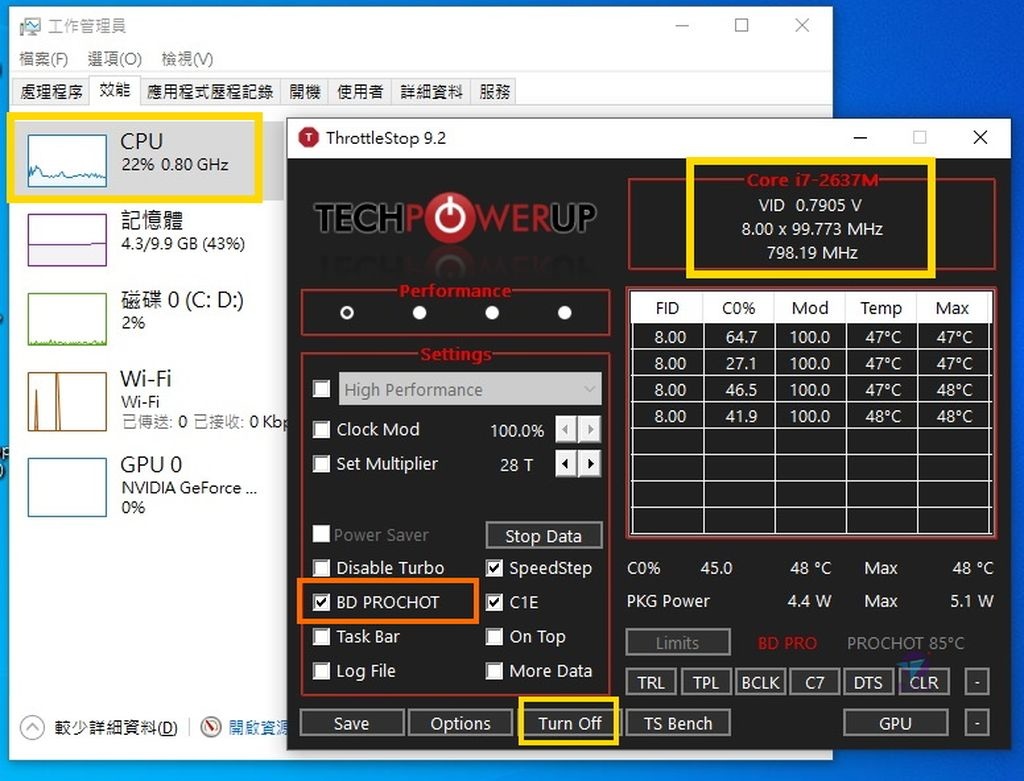Open the C7 core C-states window
Image resolution: width=1024 pixels, height=781 pixels.
pyautogui.click(x=814, y=681)
